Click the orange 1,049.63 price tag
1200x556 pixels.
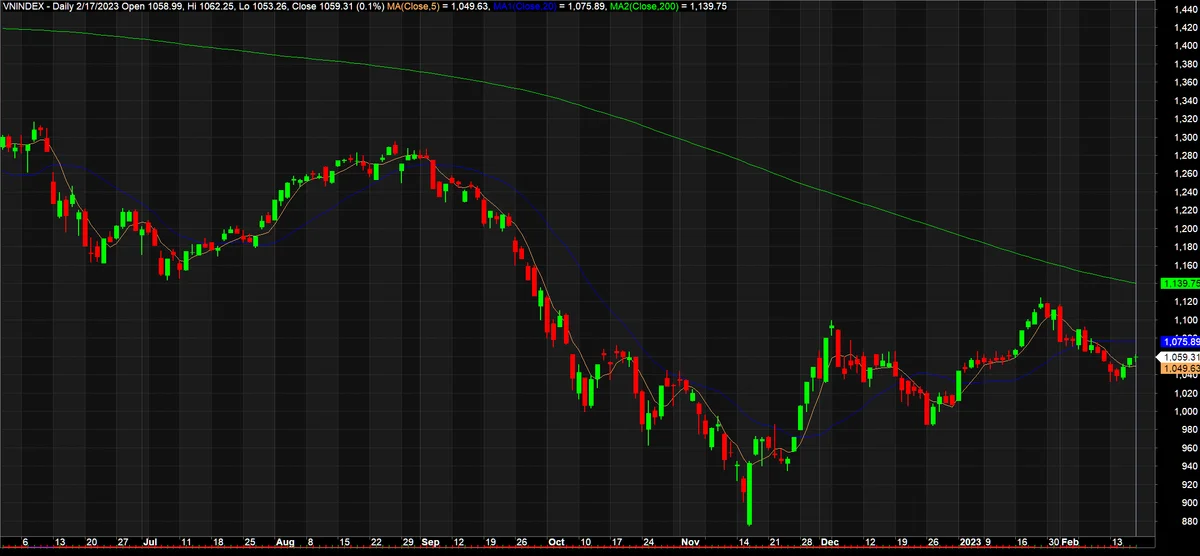pos(1178,368)
